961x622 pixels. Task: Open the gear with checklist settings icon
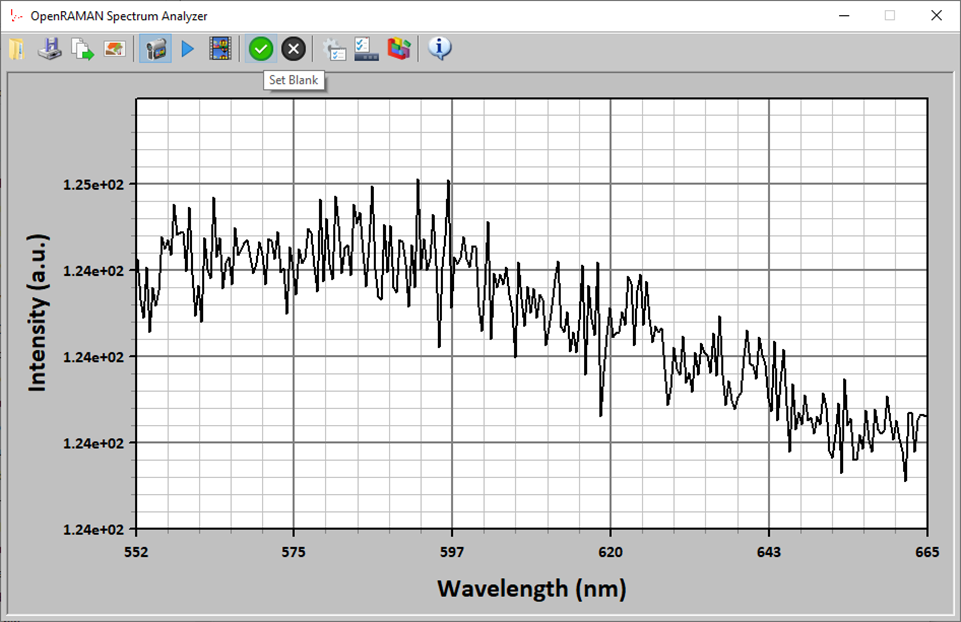[x=335, y=48]
